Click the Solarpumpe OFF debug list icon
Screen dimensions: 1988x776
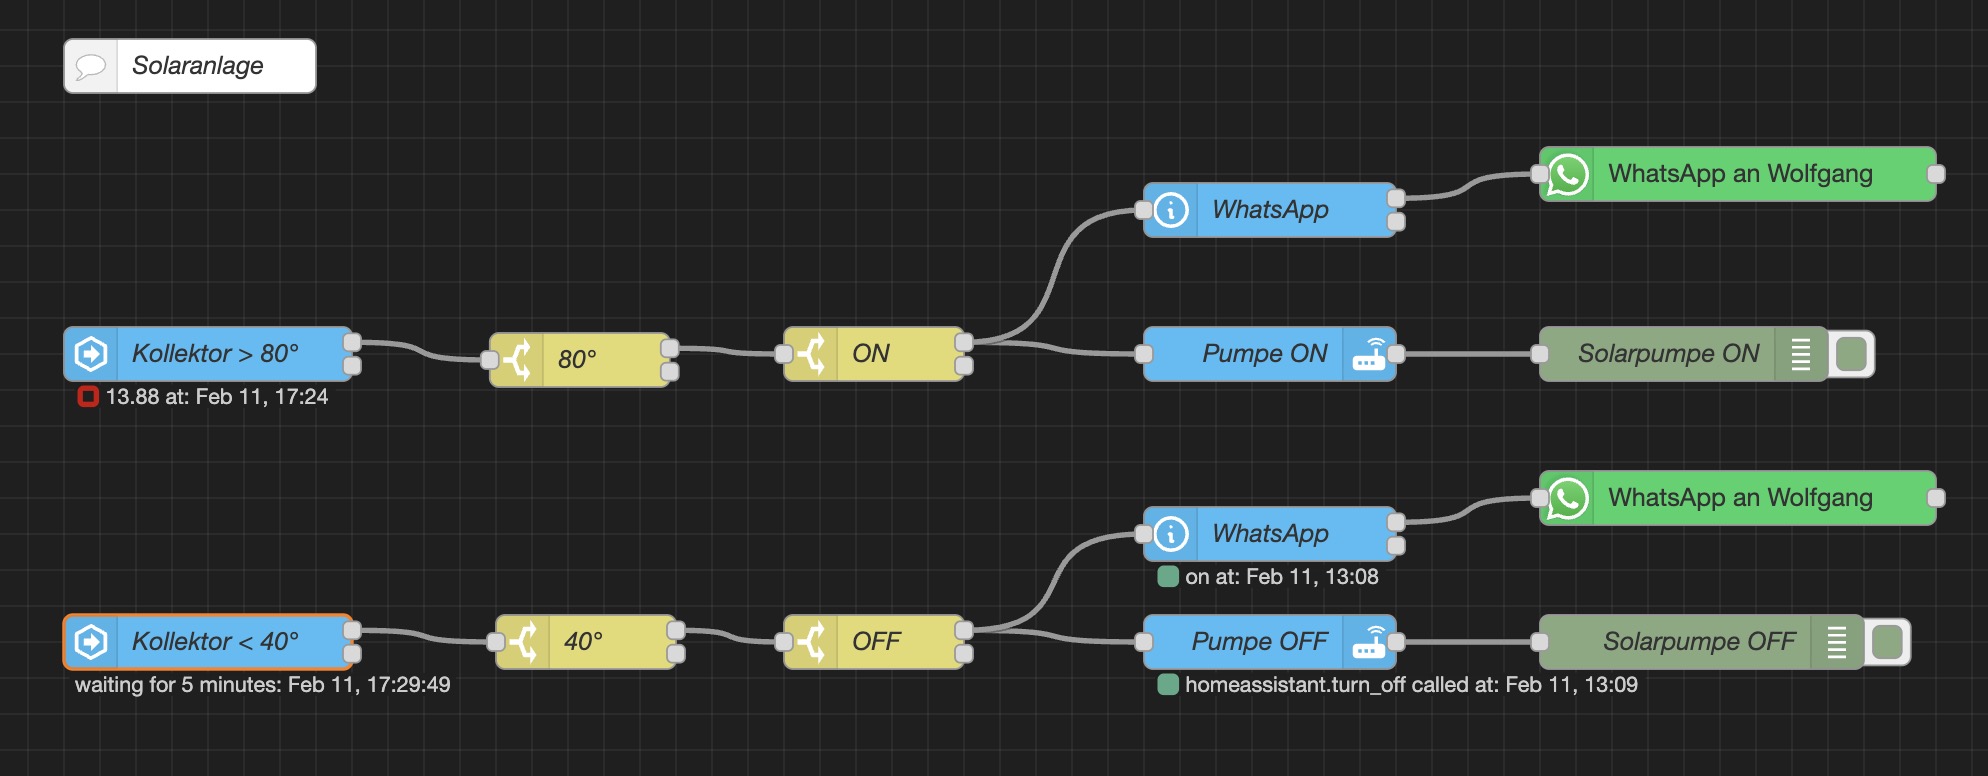[1837, 642]
